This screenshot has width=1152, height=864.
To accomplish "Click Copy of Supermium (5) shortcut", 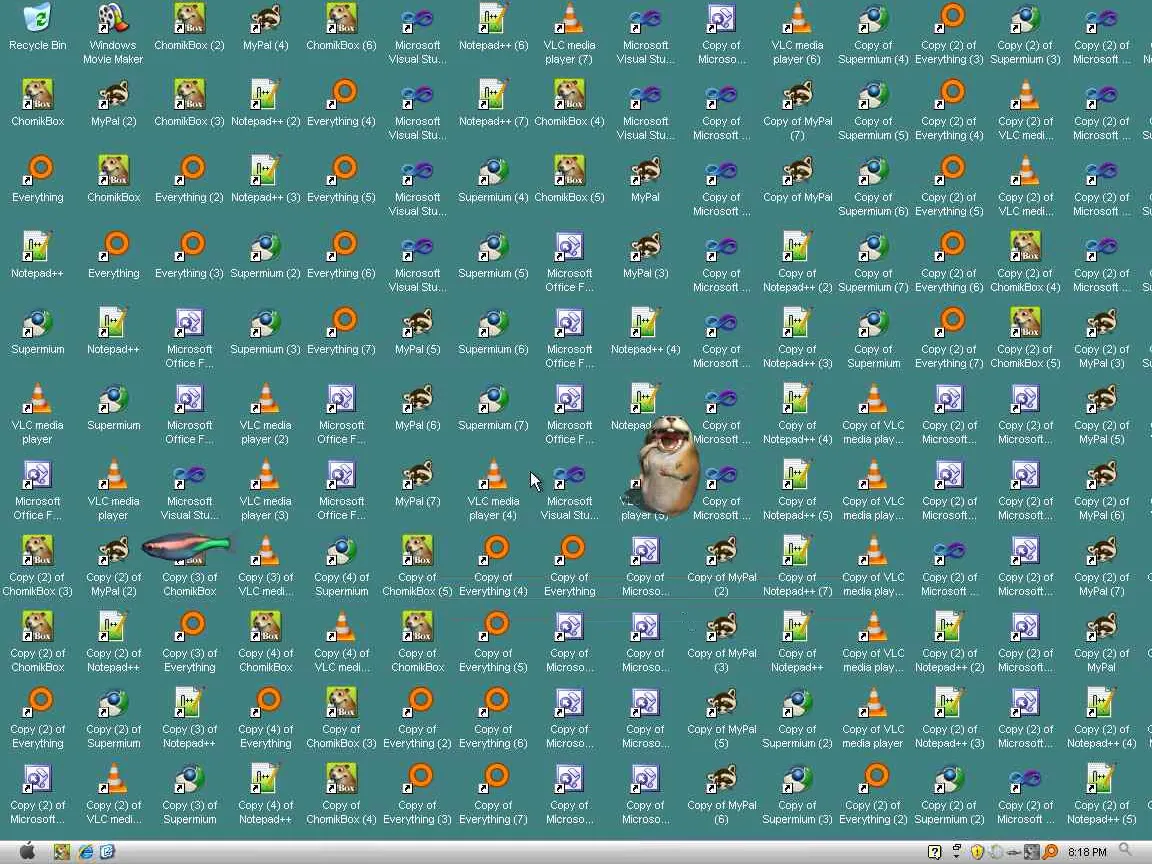I will (x=874, y=110).
